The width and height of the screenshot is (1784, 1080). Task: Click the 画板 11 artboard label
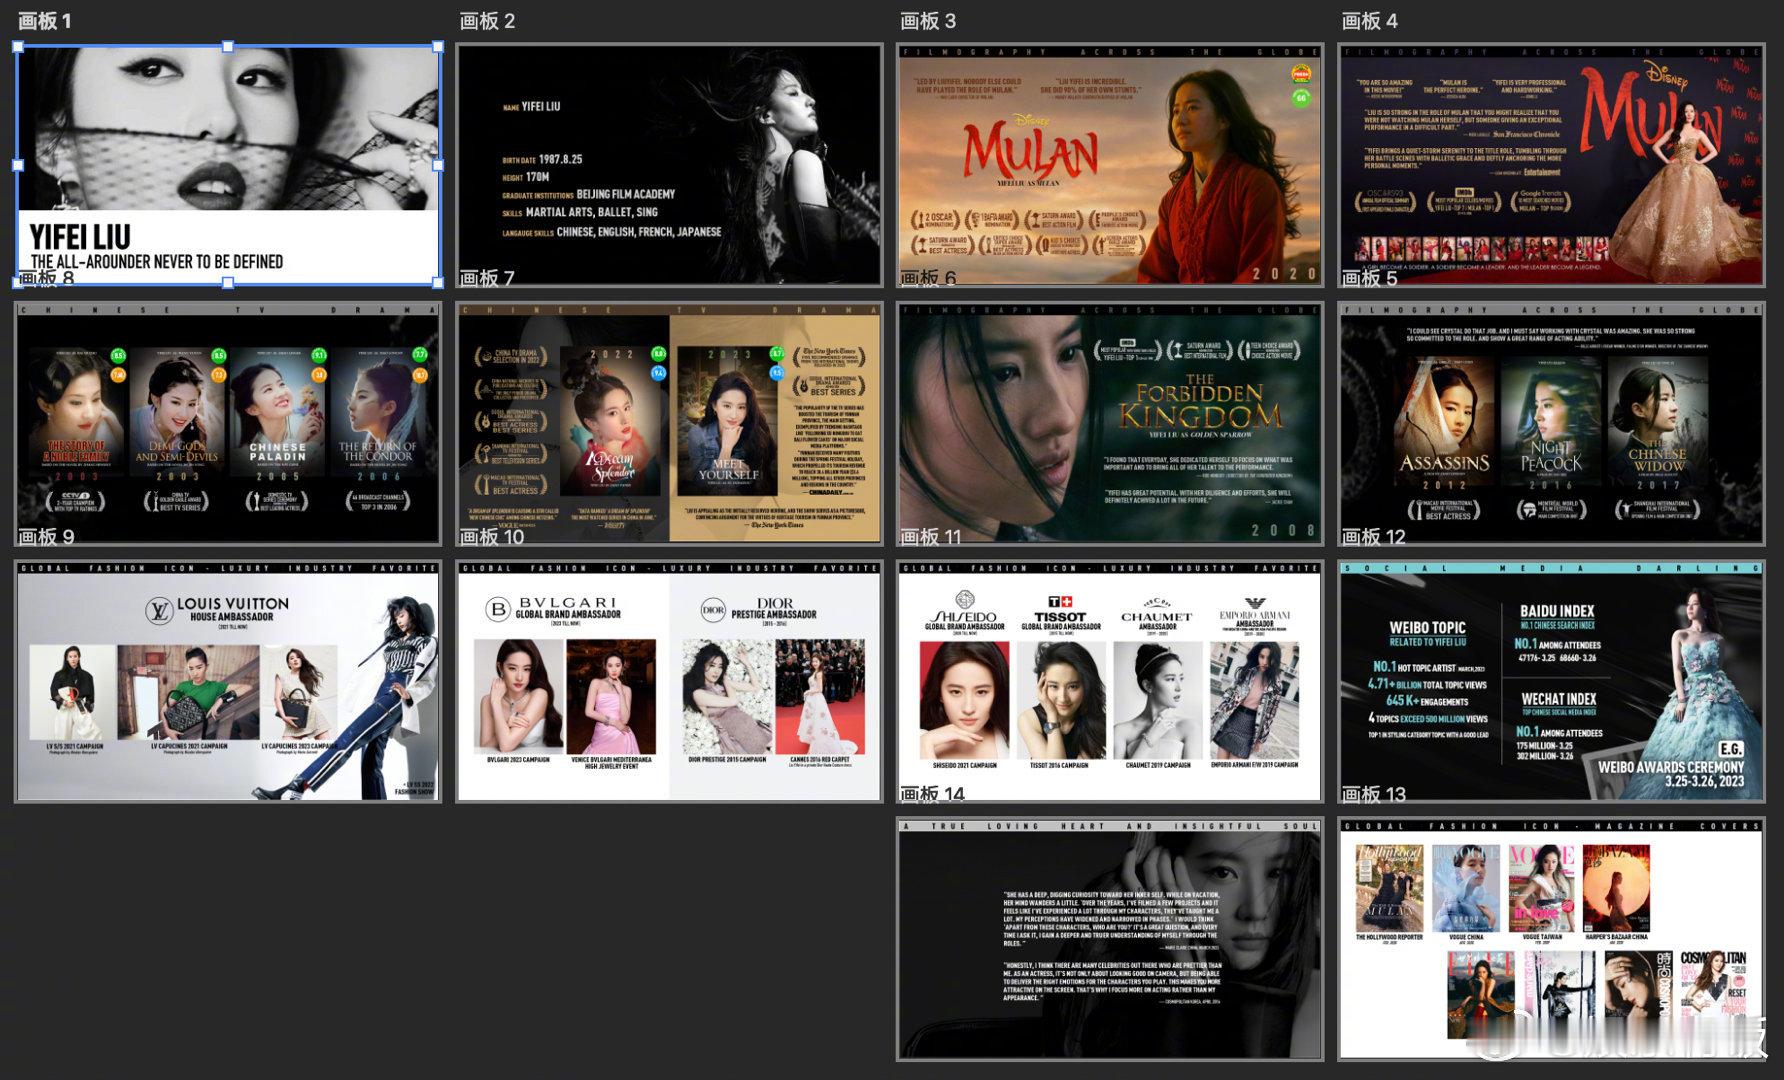coord(931,537)
